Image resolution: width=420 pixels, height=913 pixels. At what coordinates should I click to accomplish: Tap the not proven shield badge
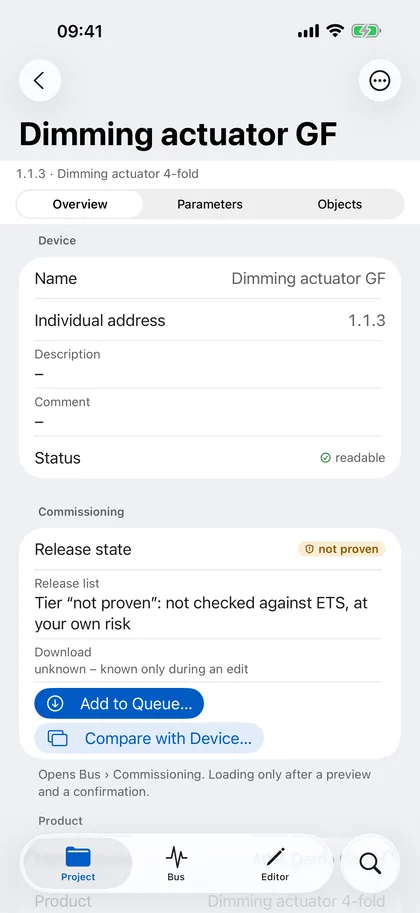[x=342, y=549]
